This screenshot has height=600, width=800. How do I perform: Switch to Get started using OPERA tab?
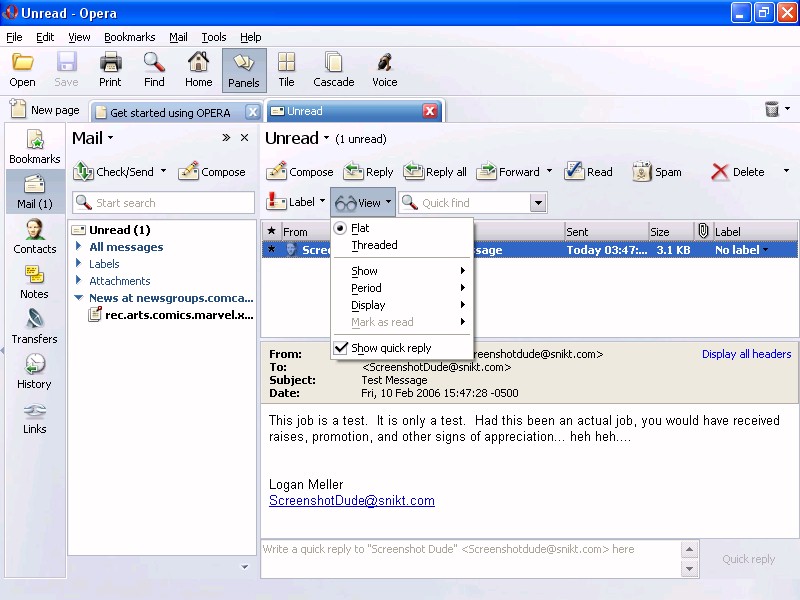170,112
